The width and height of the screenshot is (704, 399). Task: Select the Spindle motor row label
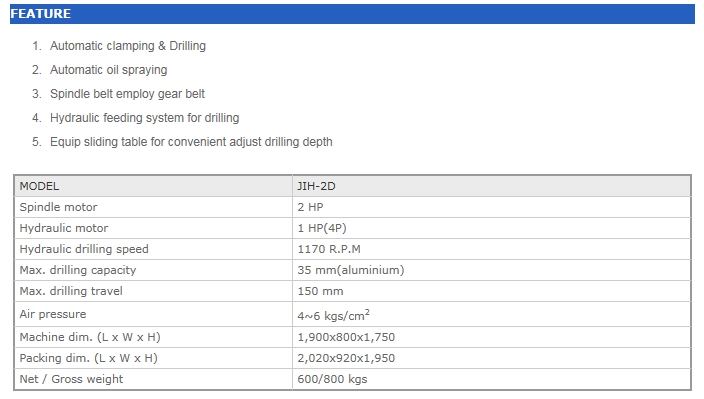click(x=58, y=207)
